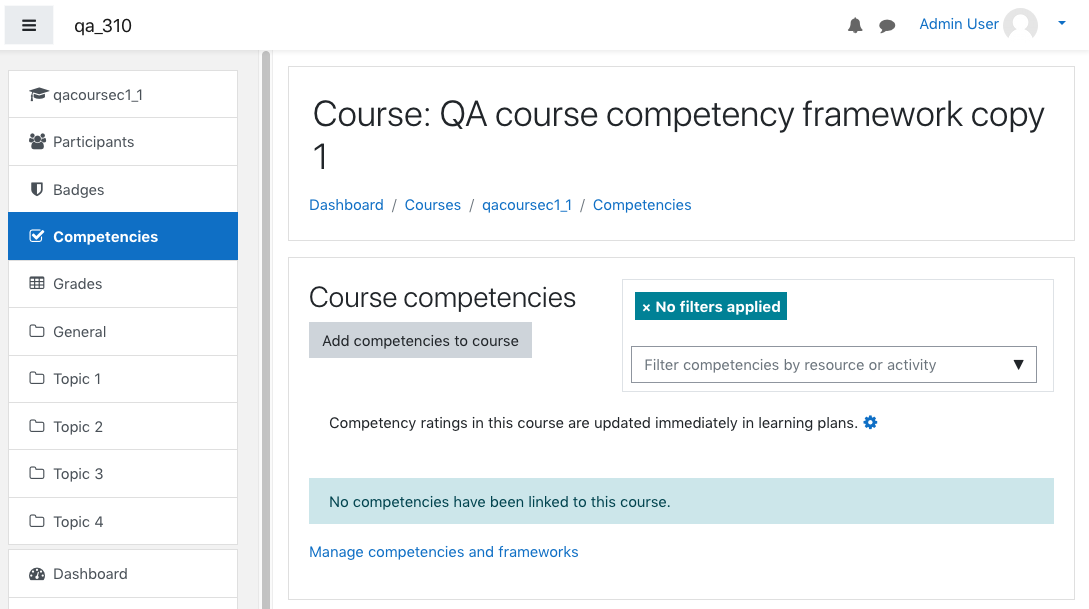
Task: Open the notifications bell icon
Action: click(x=855, y=26)
